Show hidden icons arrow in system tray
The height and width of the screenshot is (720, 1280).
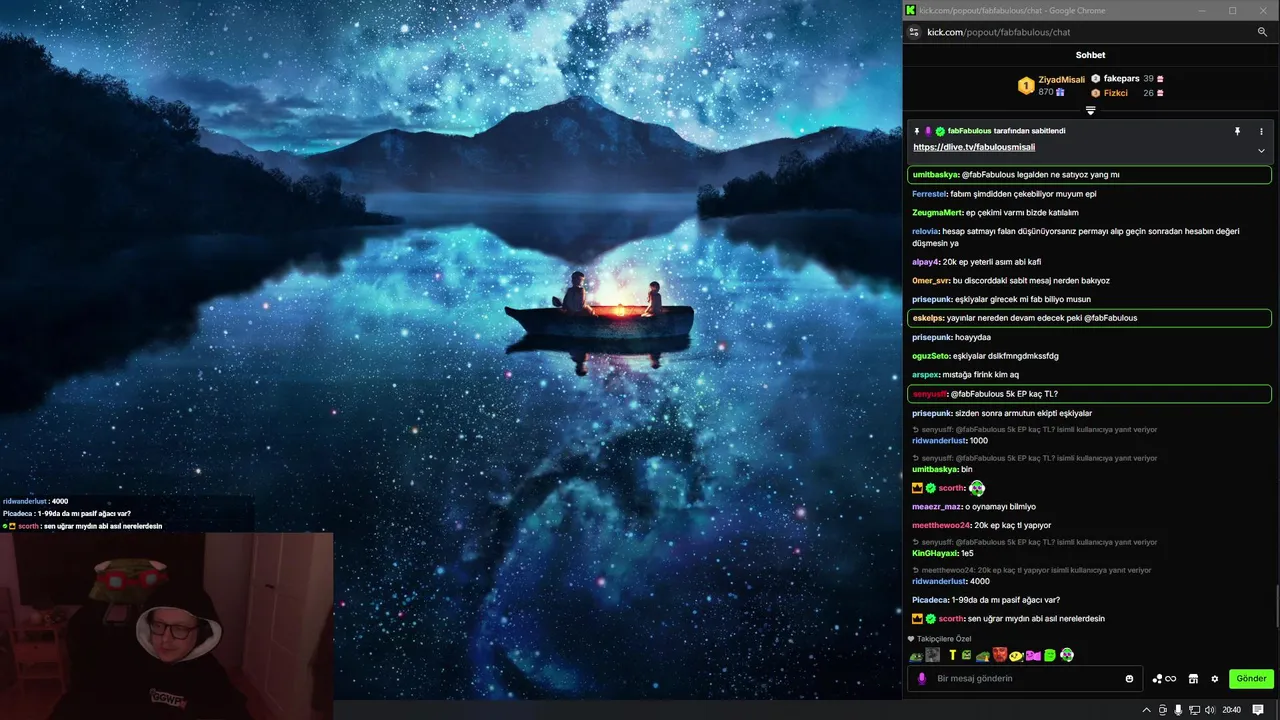pos(1147,710)
